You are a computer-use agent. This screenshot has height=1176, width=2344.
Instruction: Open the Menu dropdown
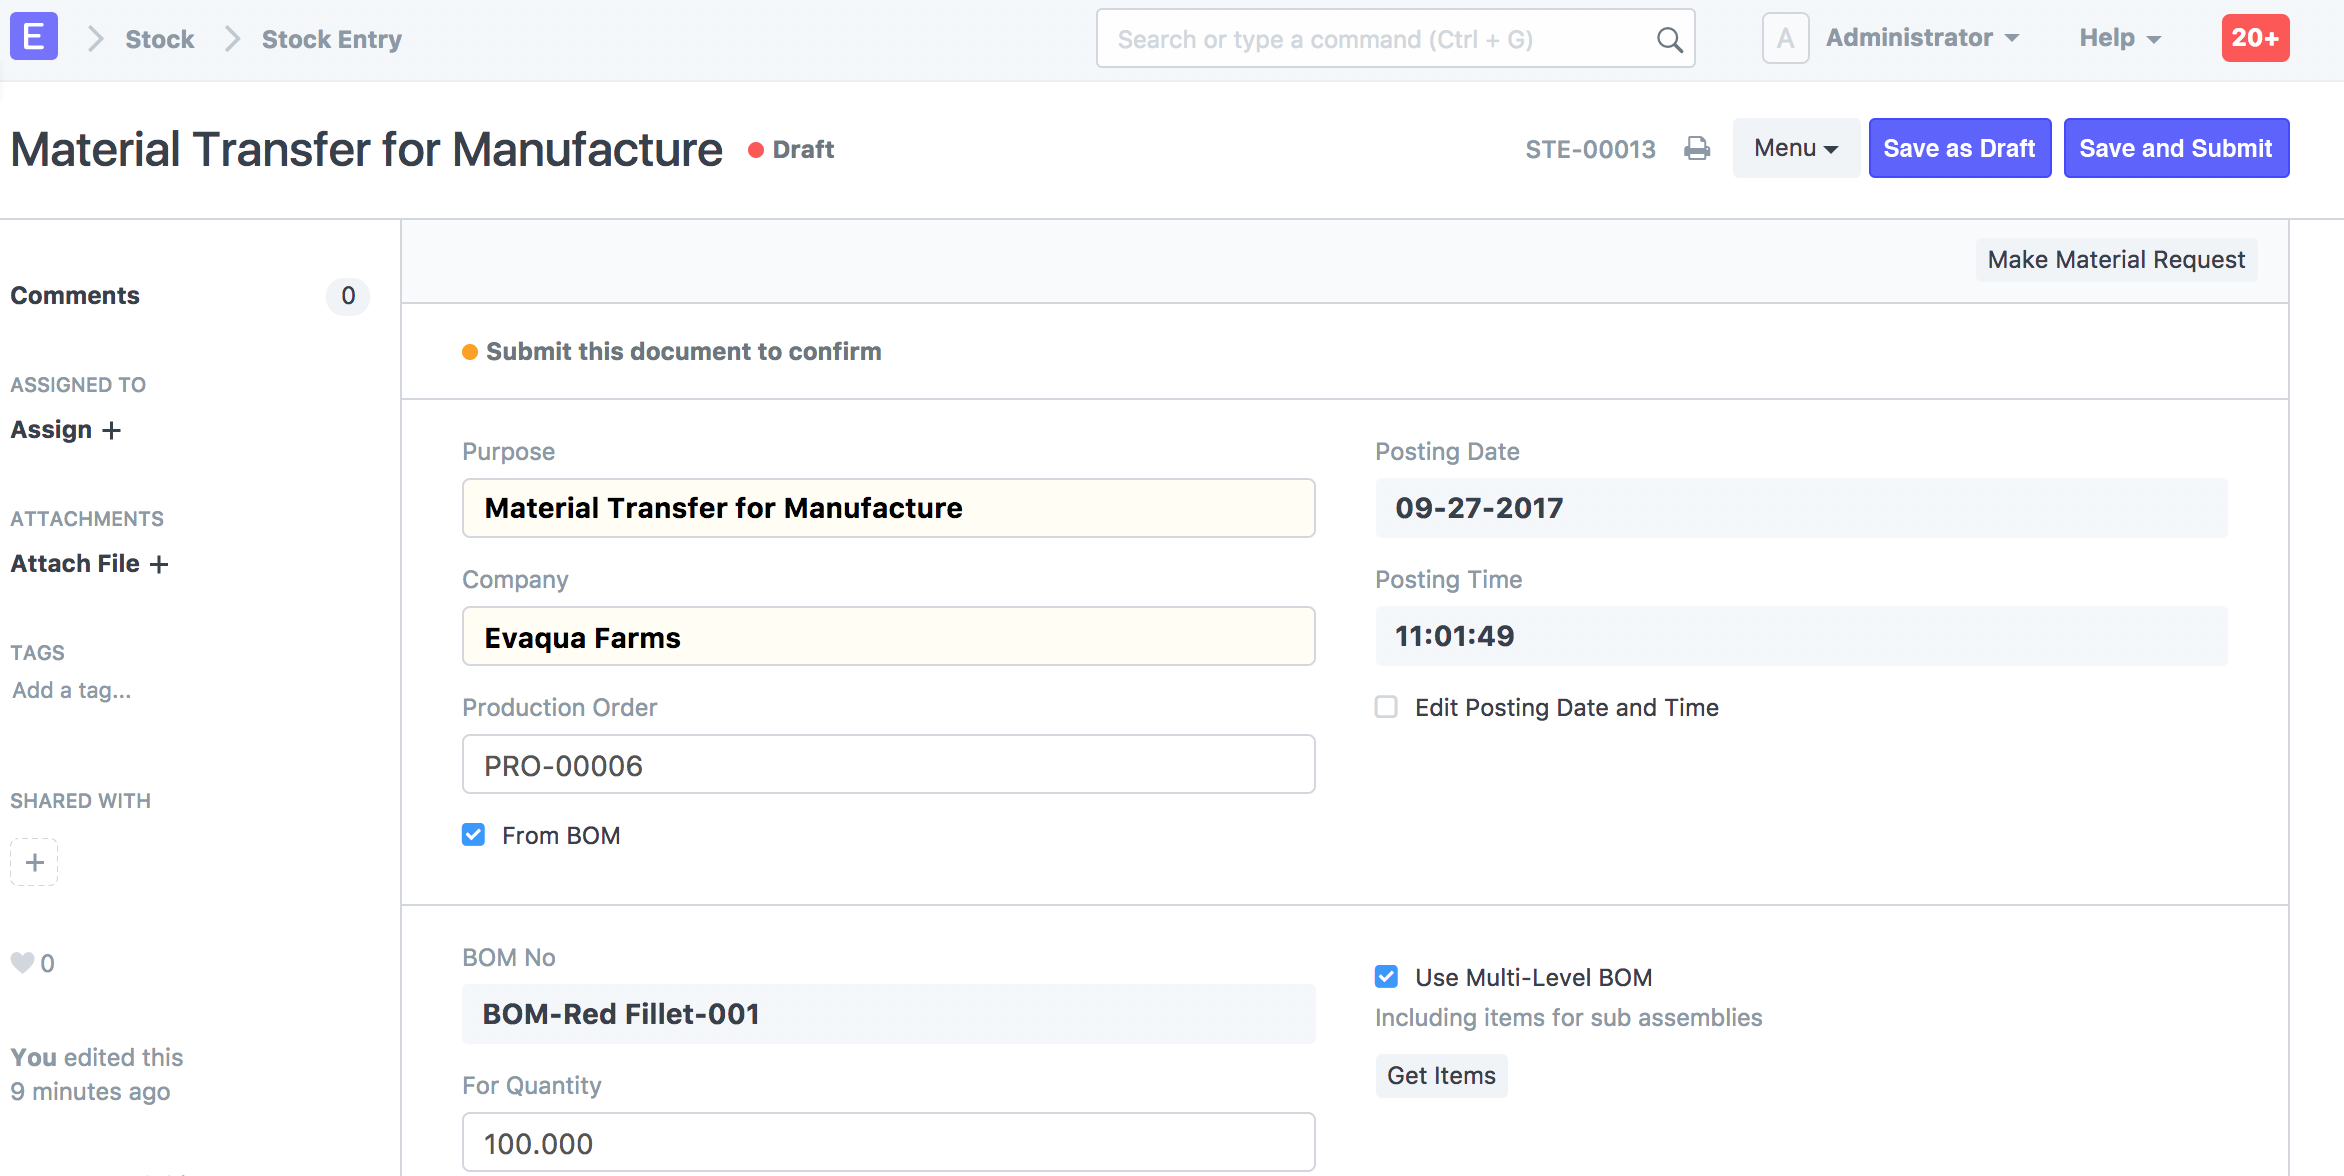[1795, 147]
